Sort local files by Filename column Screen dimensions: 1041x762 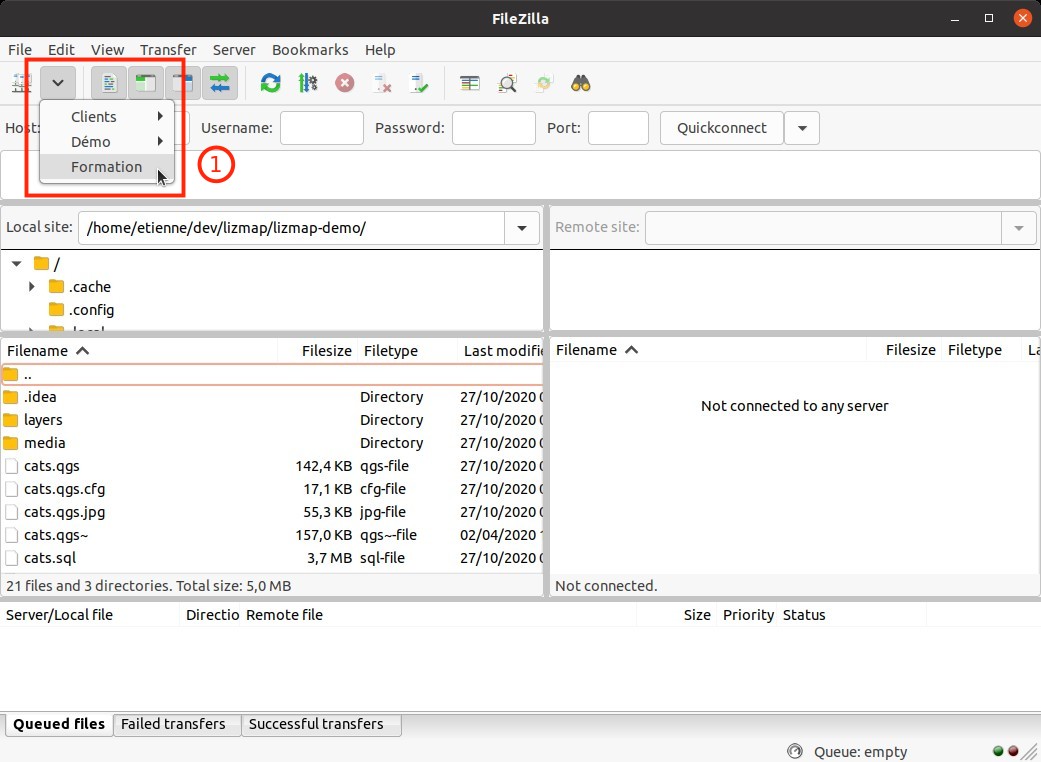(138, 350)
